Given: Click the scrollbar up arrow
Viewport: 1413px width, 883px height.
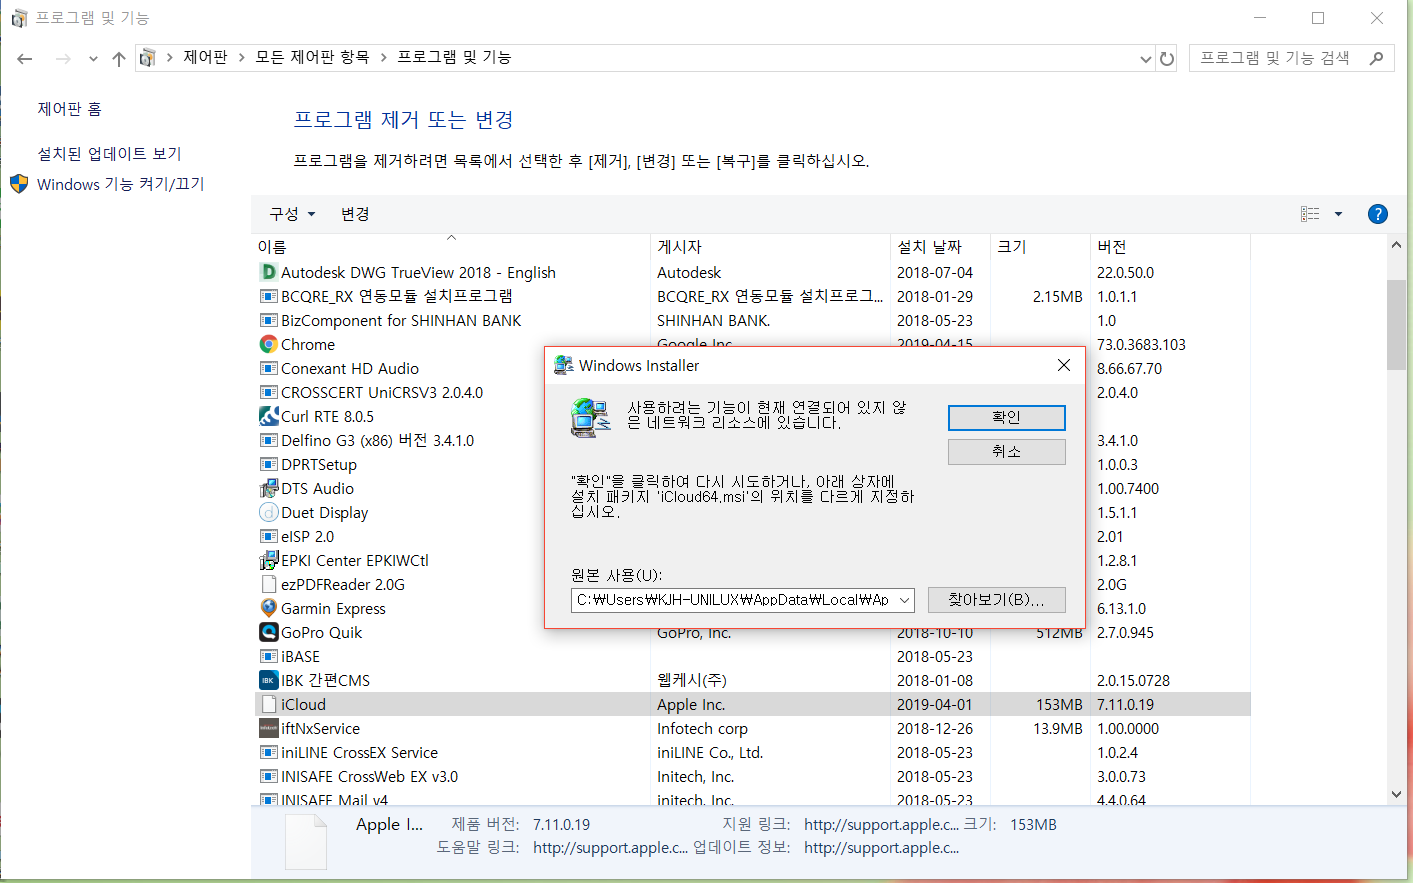Looking at the screenshot, I should click(1397, 245).
